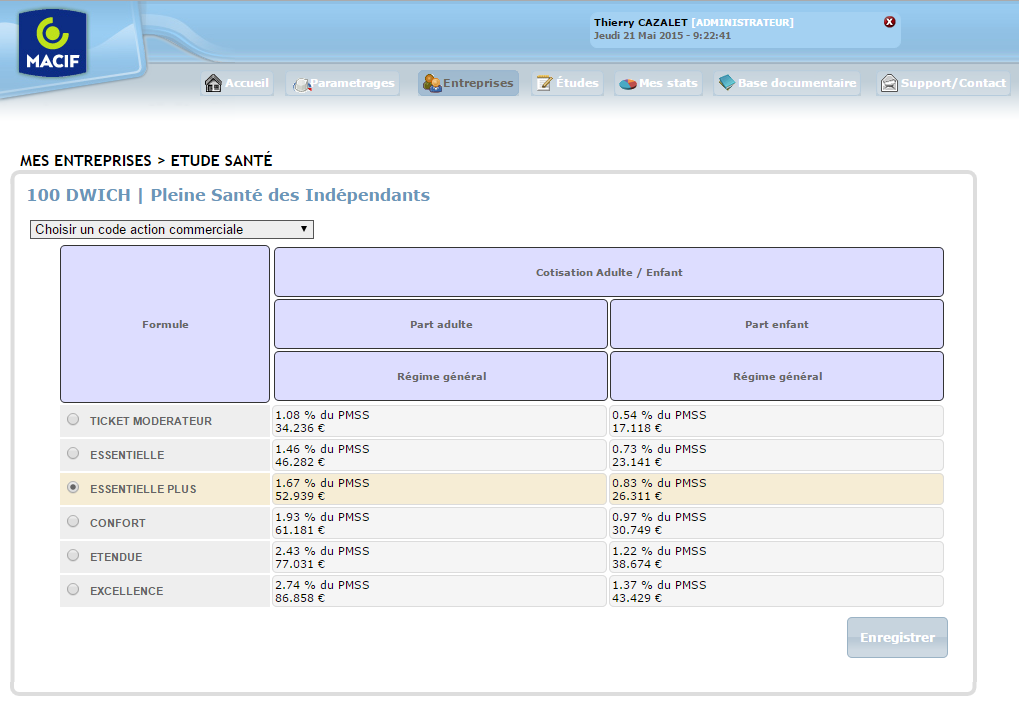The image size is (1019, 721).
Task: Click the magnifier icon beside Parametrages
Action: coord(300,85)
